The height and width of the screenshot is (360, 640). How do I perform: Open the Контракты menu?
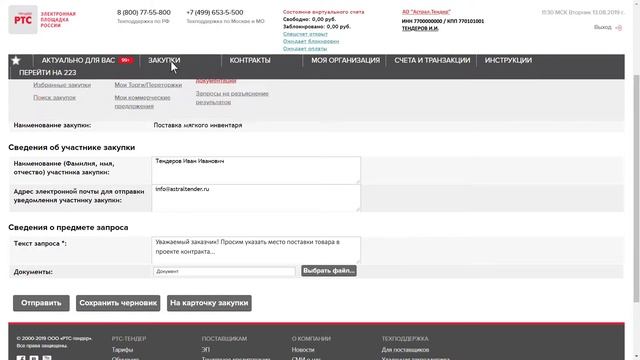250,60
